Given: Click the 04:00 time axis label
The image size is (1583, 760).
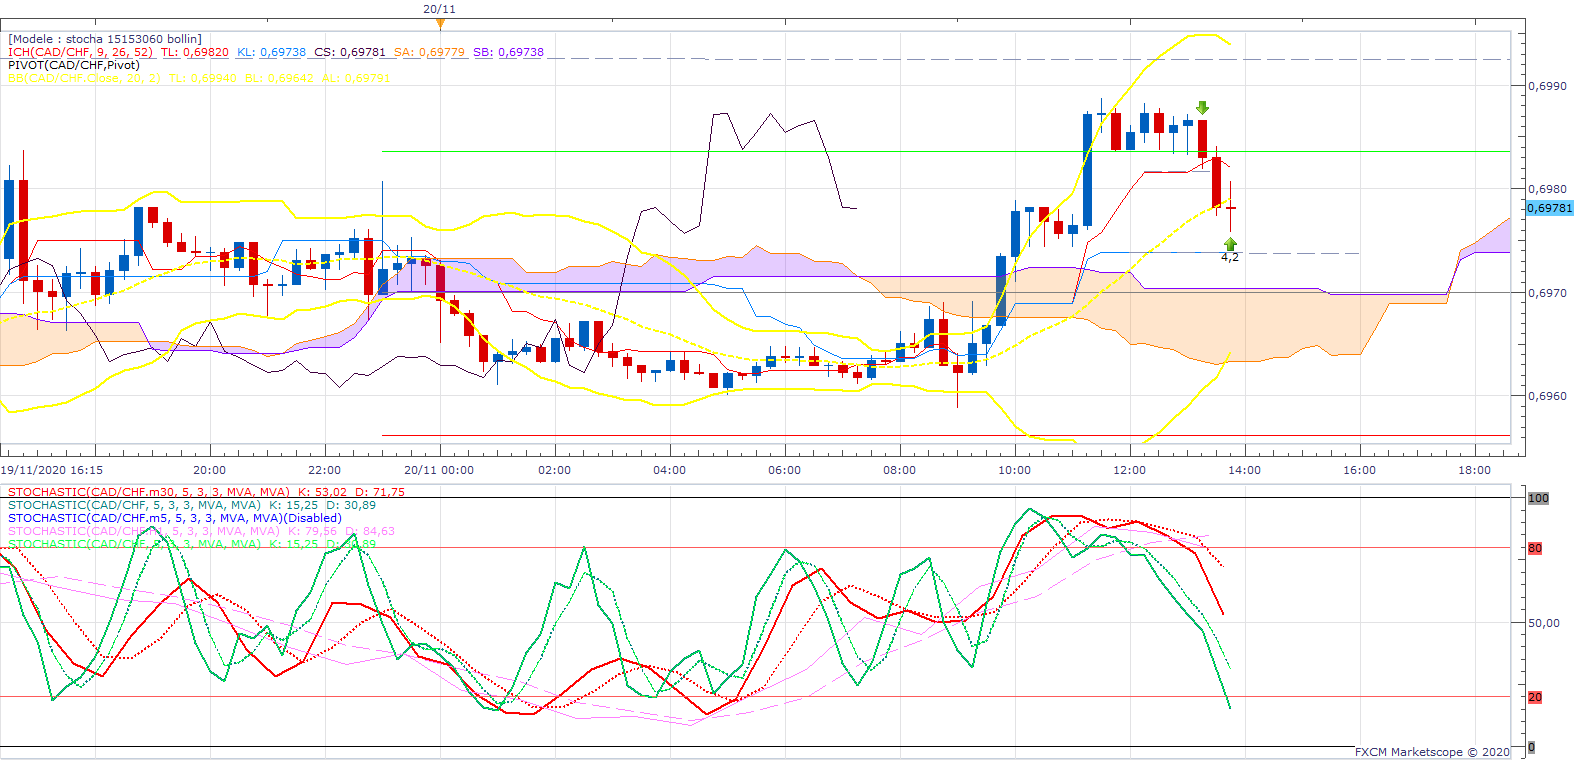Looking at the screenshot, I should point(669,470).
